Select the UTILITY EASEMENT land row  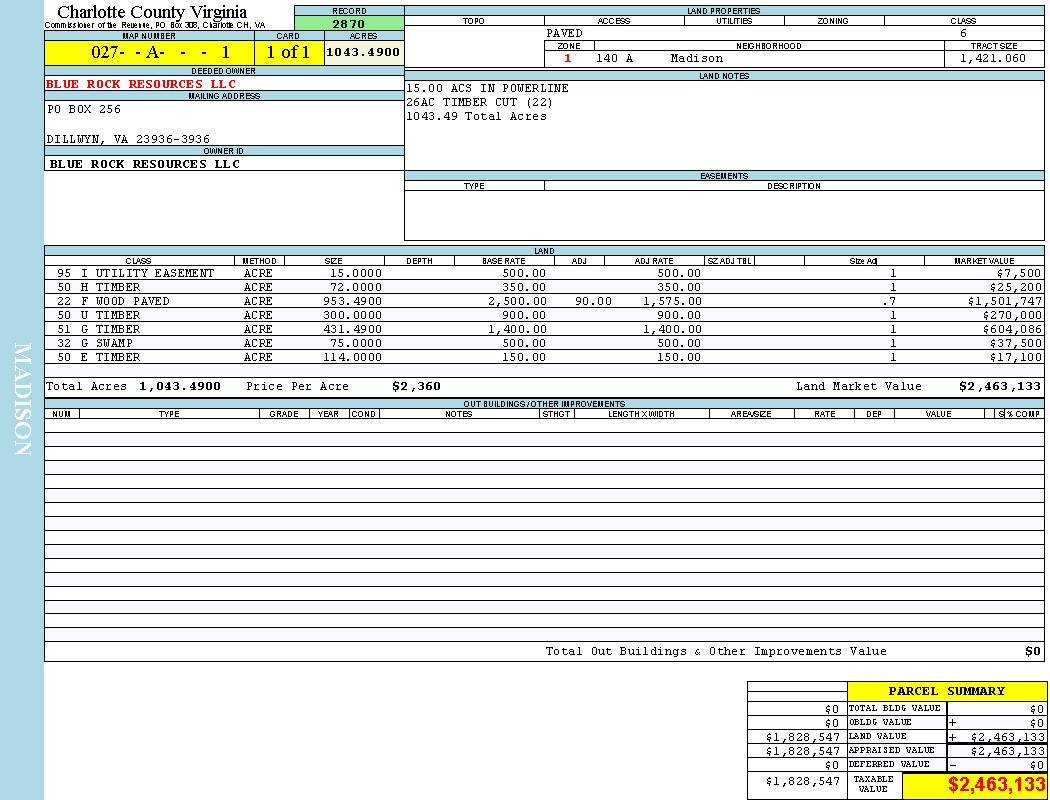click(x=135, y=273)
